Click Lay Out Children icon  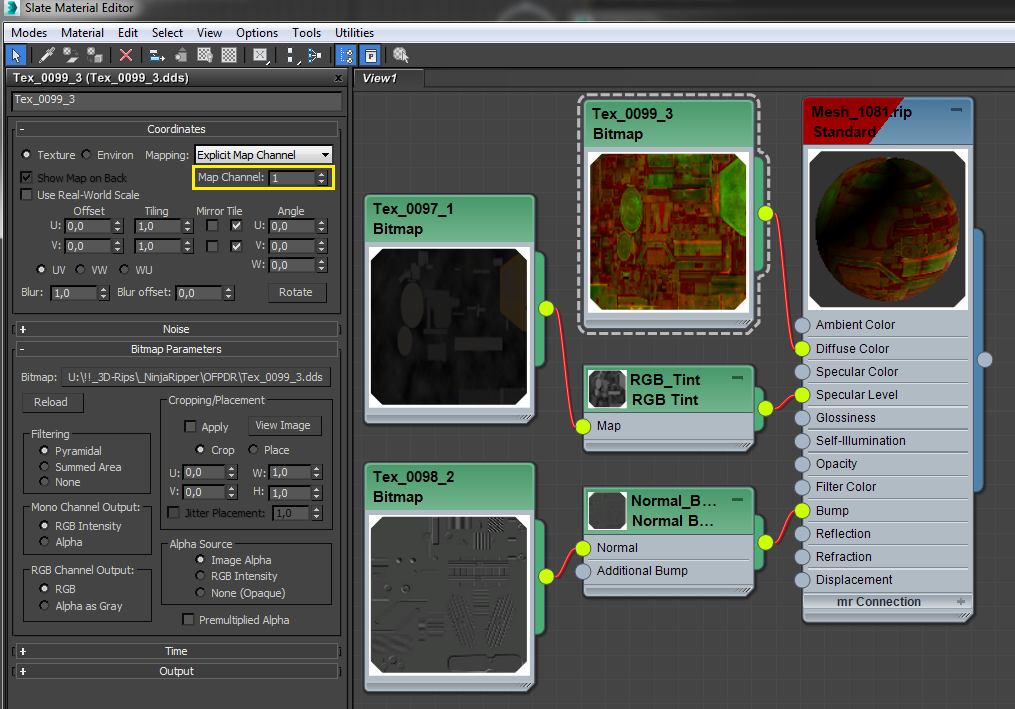[x=314, y=56]
